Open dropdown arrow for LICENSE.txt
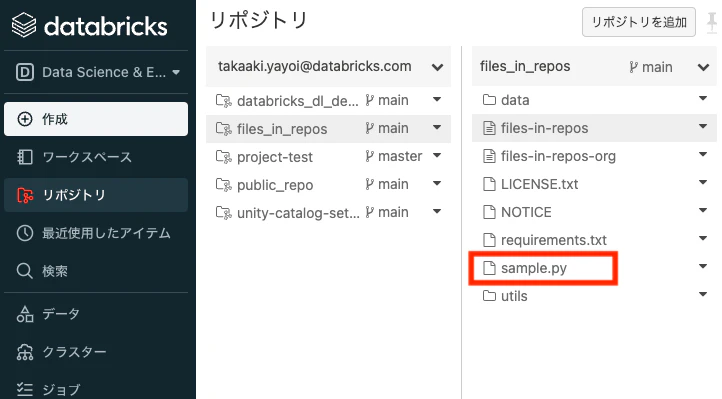Screen dimensions: 722x399 703,182
